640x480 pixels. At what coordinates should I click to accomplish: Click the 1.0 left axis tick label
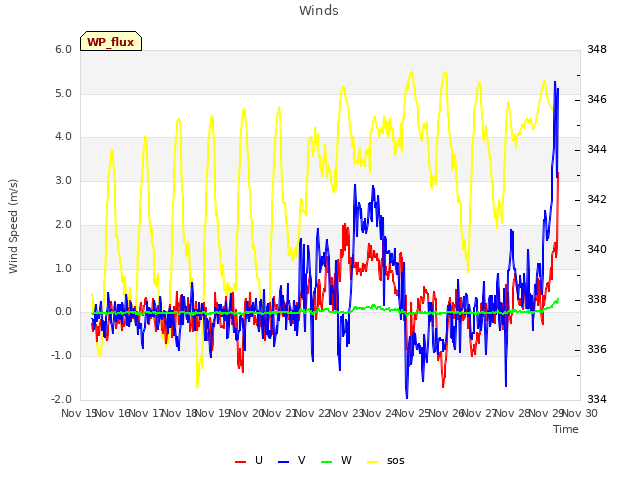click(63, 268)
